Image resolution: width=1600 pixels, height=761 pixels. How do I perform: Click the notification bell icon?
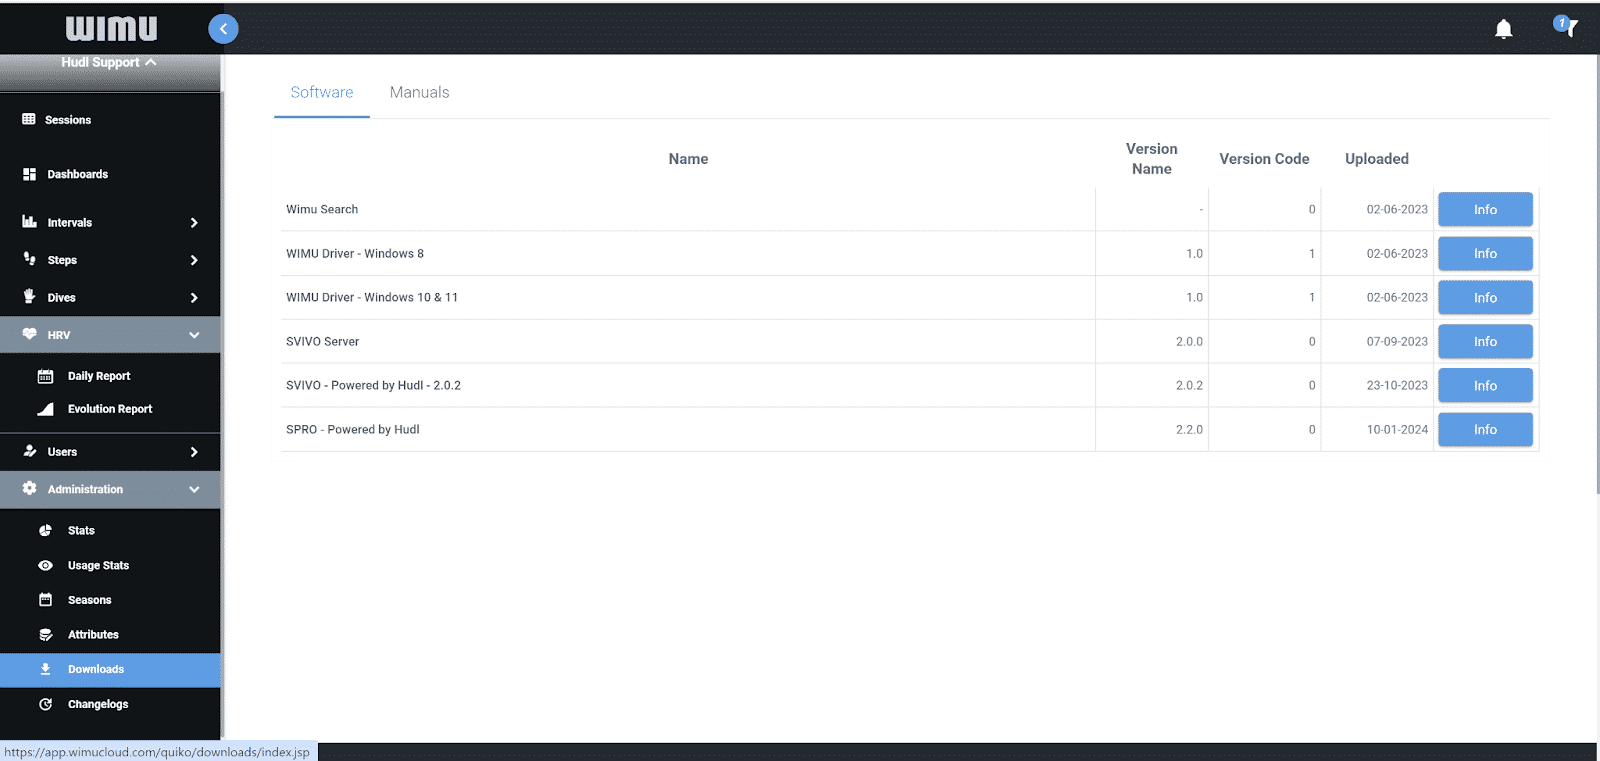click(x=1503, y=29)
